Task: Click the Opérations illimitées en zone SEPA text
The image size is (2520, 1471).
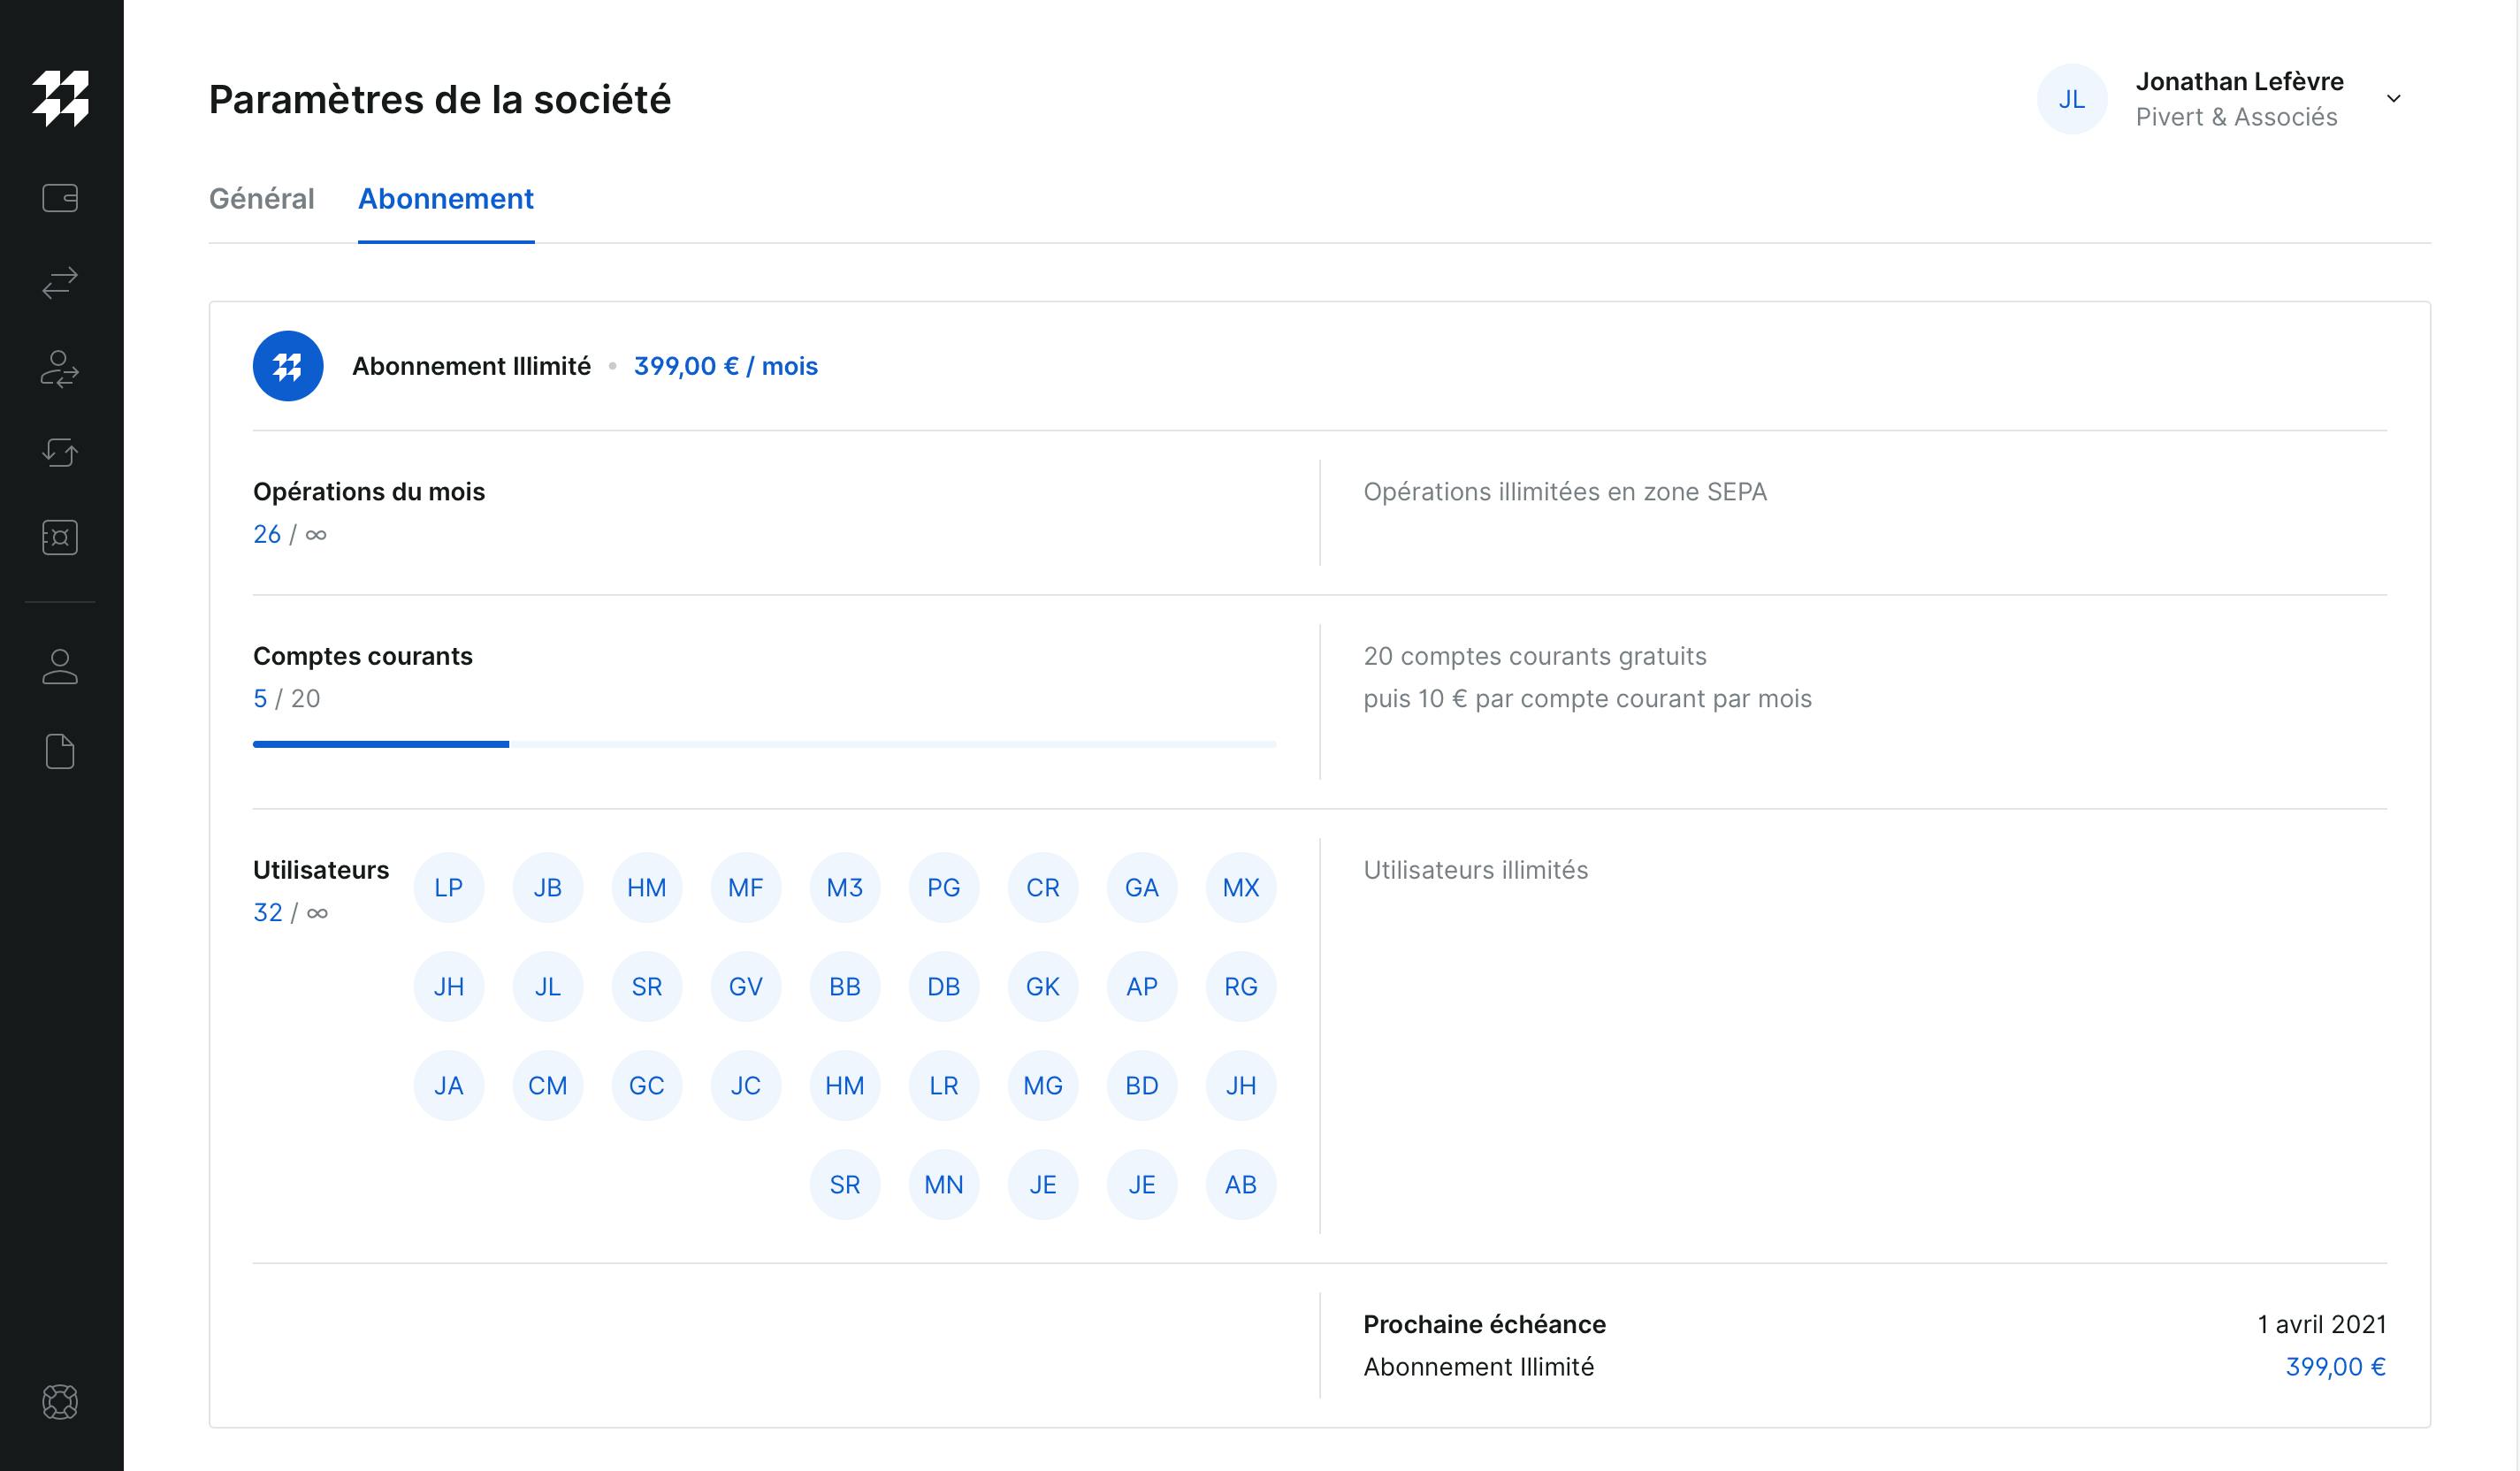Action: (1565, 491)
